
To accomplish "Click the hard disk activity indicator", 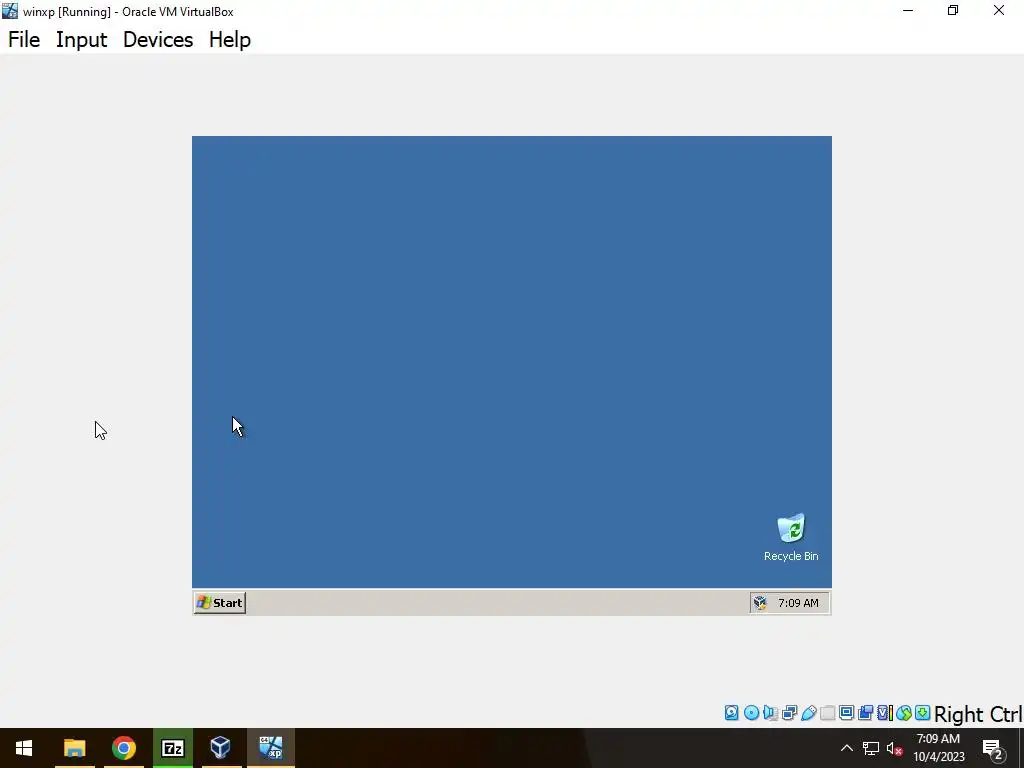I will (731, 712).
